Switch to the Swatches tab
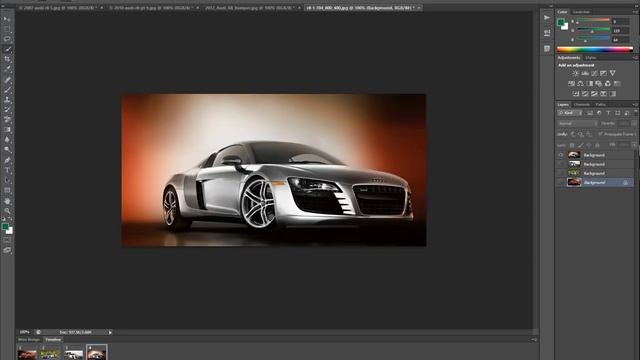Viewport: 640px width, 360px height. (581, 12)
